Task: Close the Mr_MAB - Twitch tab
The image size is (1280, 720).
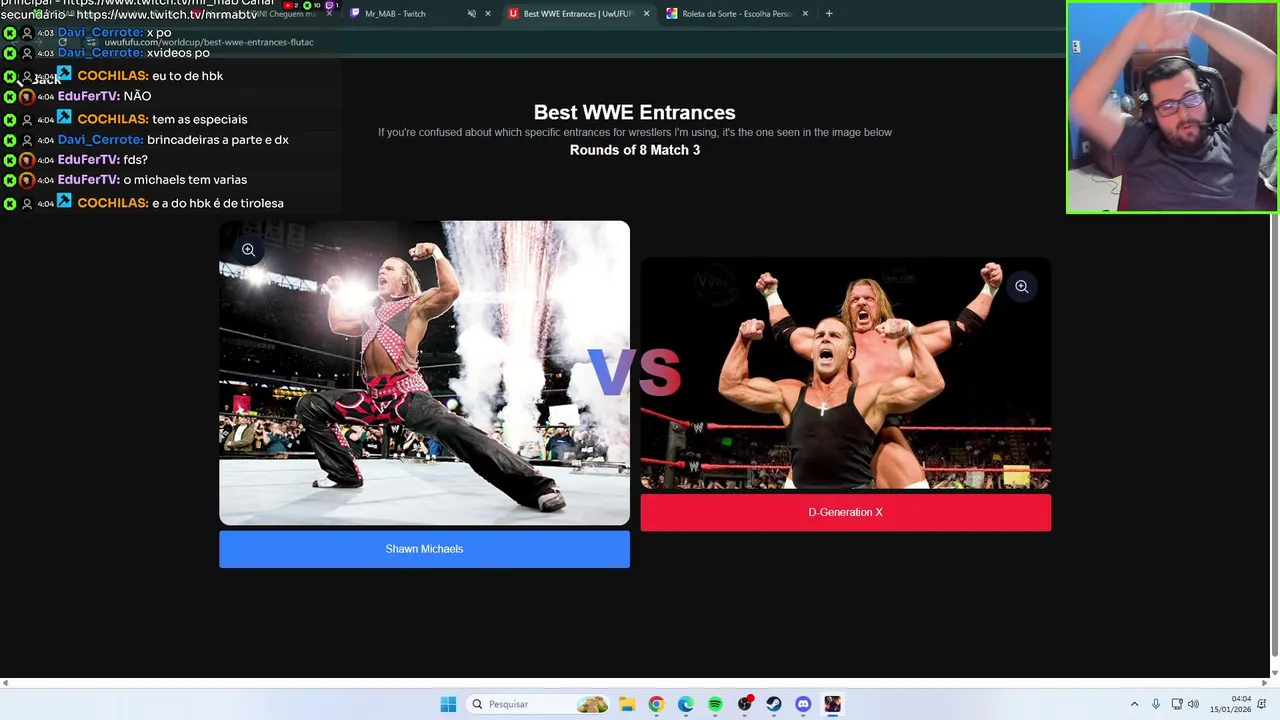Action: pyautogui.click(x=488, y=14)
